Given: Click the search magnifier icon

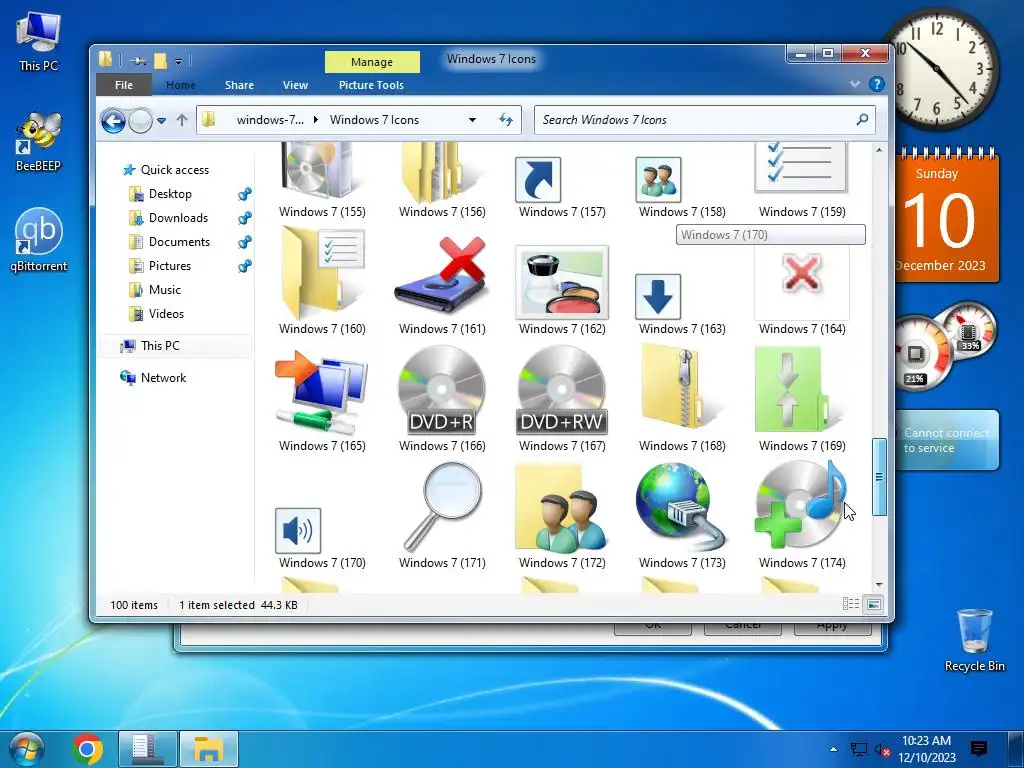Looking at the screenshot, I should pos(862,120).
